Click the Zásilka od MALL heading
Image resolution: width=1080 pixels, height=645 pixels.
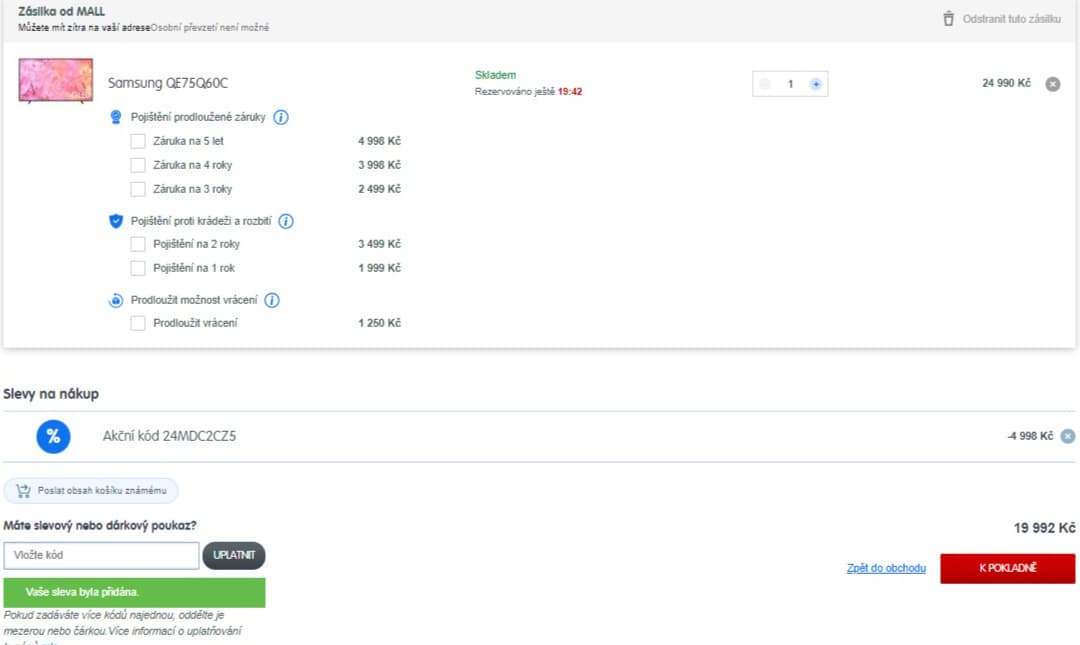[x=61, y=12]
